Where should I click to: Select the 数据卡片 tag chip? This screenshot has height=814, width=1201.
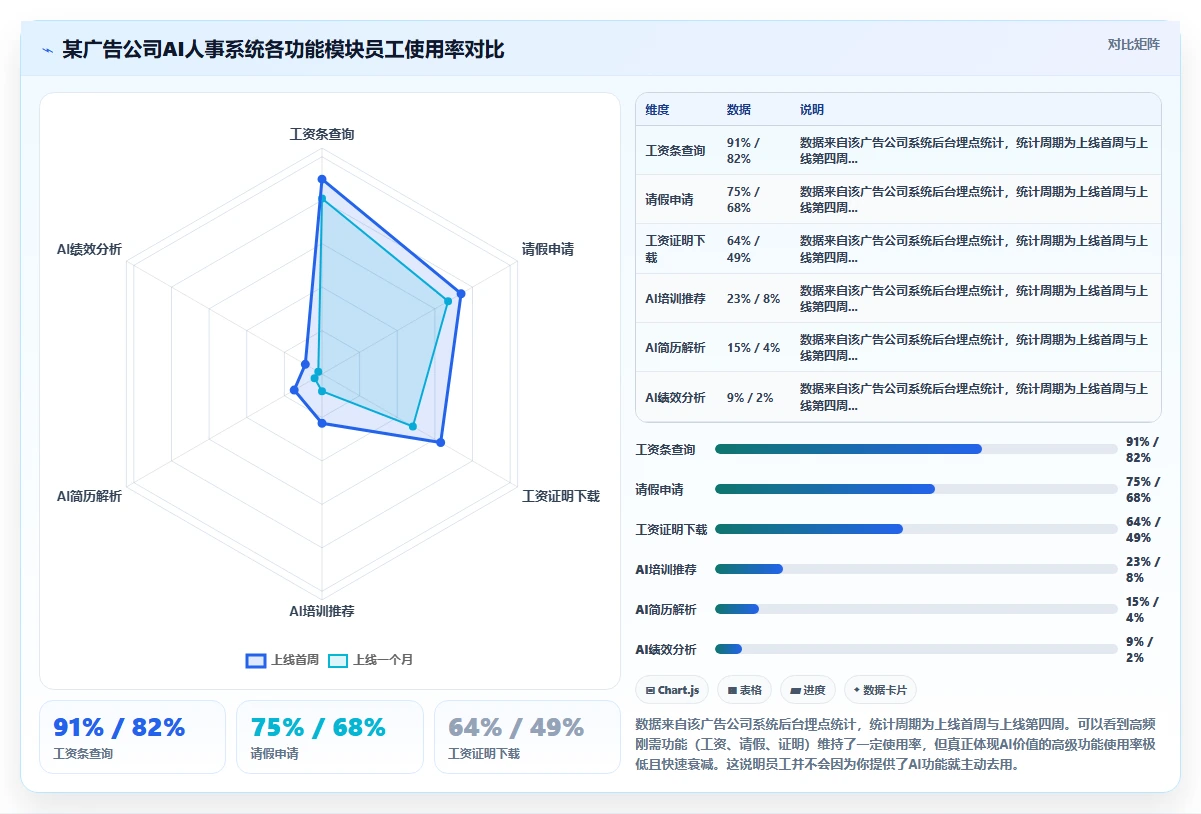[880, 690]
